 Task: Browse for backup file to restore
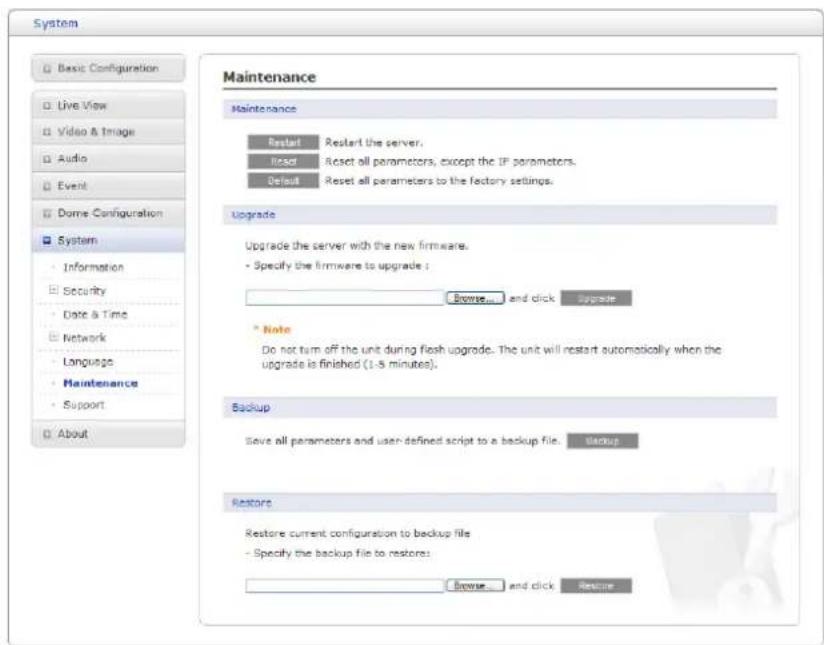pos(475,586)
